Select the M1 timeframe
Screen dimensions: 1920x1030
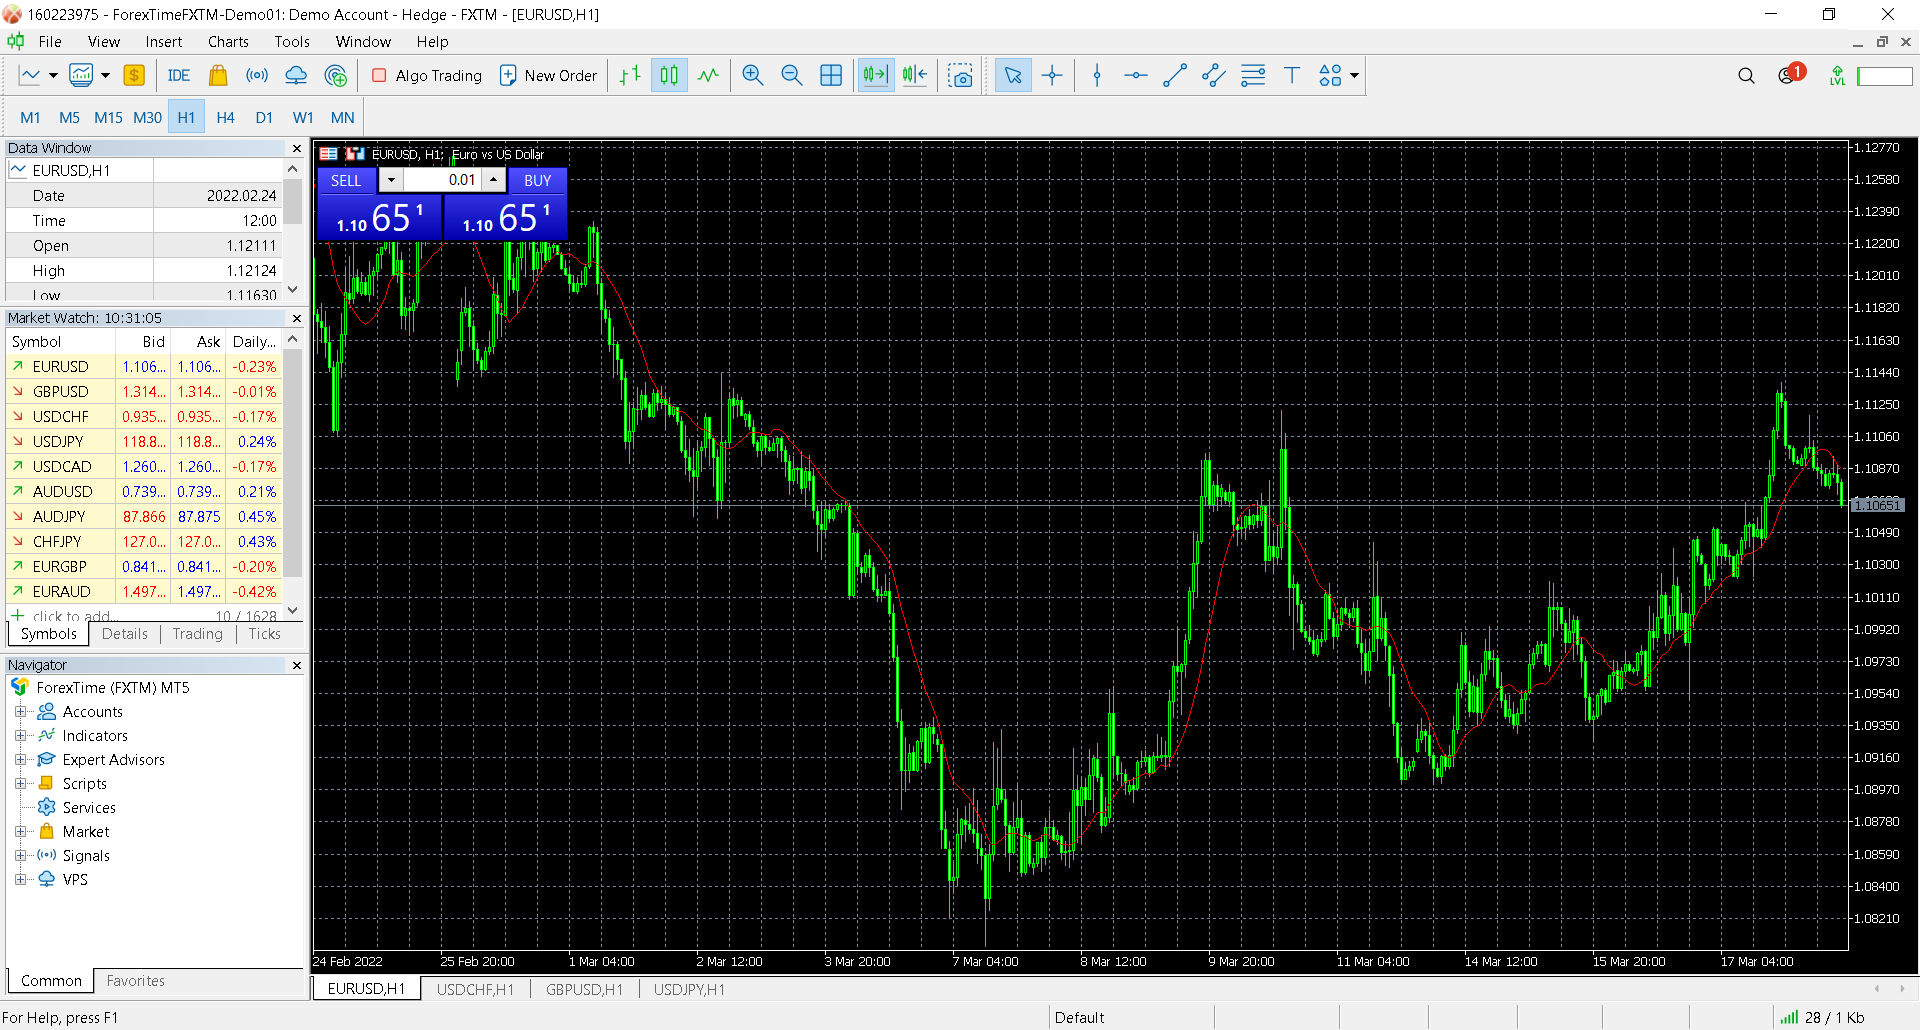click(x=30, y=117)
